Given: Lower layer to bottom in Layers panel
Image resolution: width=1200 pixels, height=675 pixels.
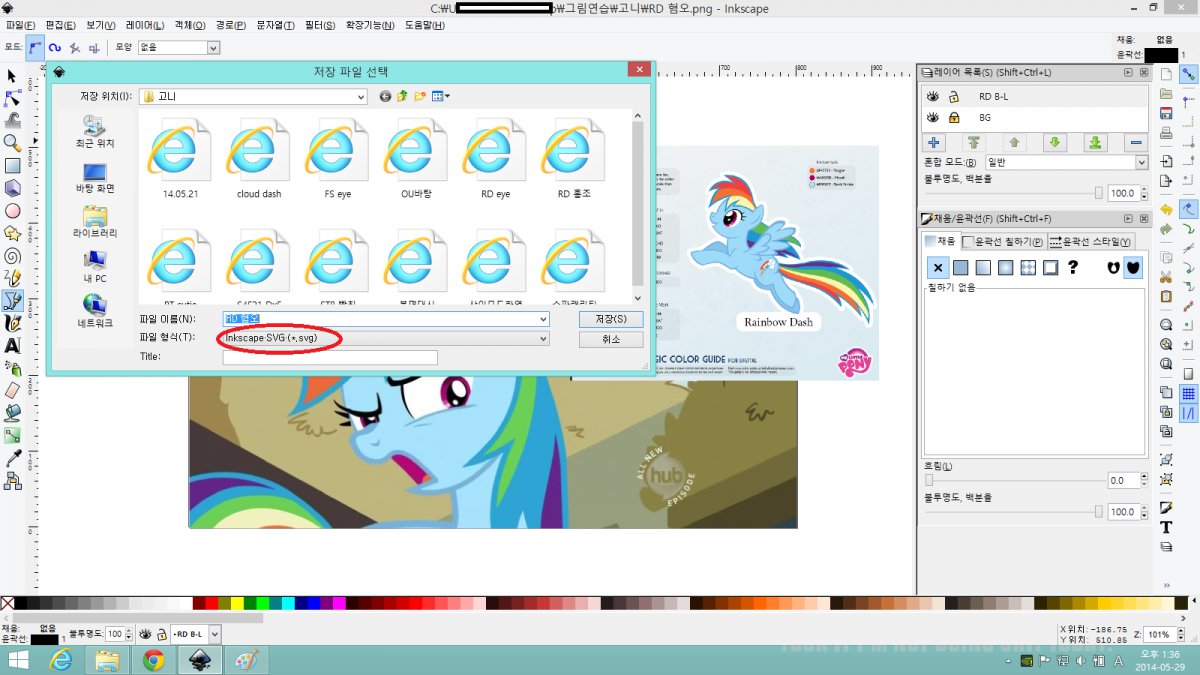Looking at the screenshot, I should coord(1096,143).
